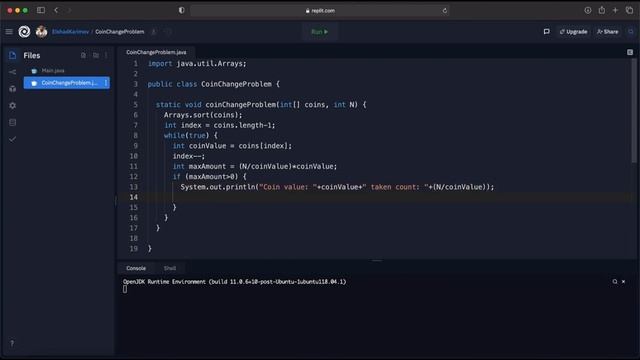
Task: Select CoinChangeProblem.java in file tree
Action: 67,83
